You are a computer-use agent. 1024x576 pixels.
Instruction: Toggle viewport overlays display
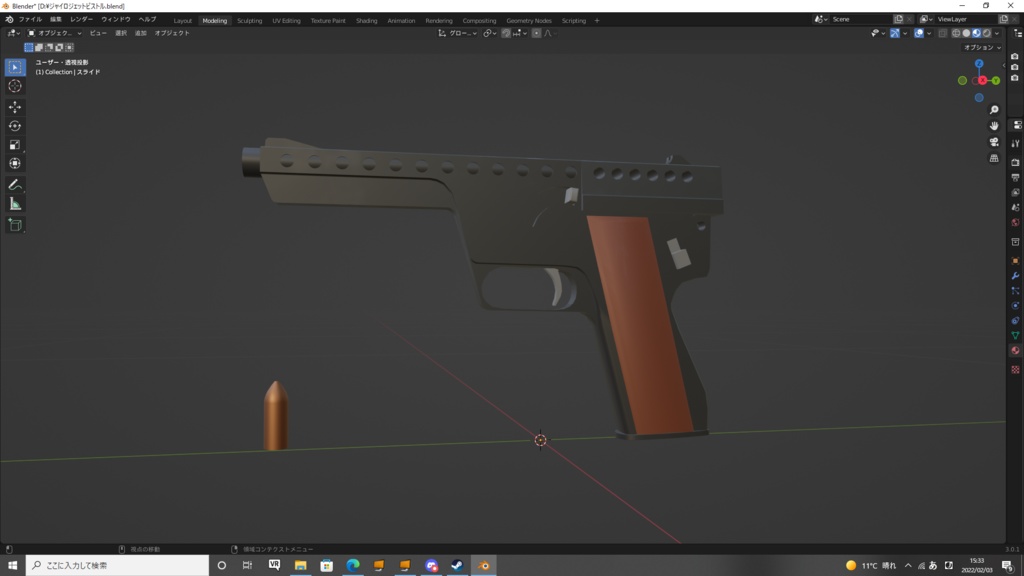click(919, 33)
